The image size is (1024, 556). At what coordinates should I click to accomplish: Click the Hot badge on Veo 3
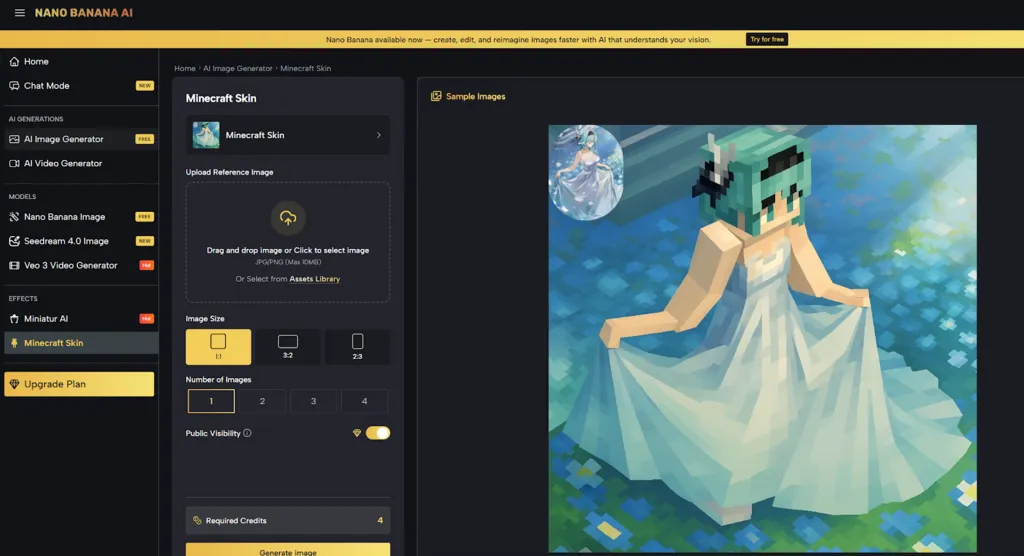pyautogui.click(x=146, y=265)
